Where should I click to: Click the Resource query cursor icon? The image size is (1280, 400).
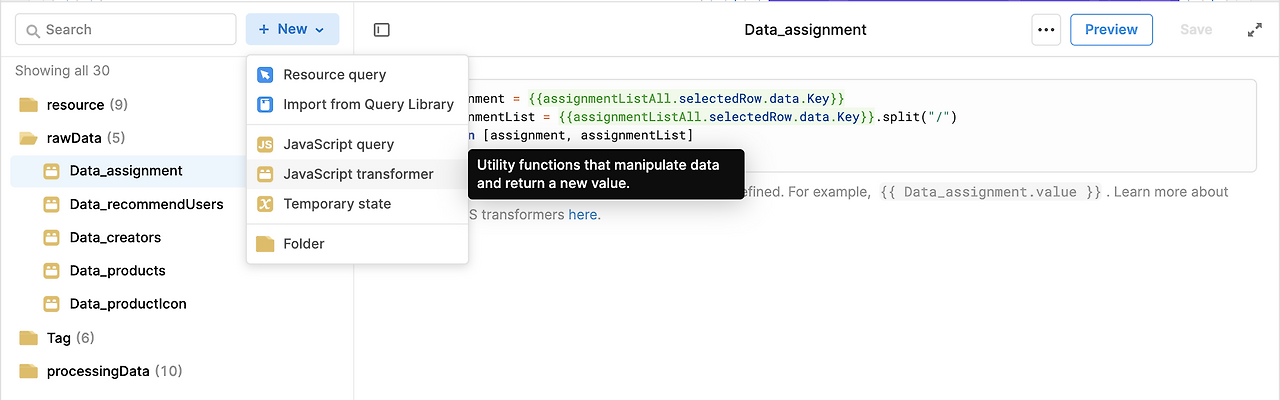(x=265, y=75)
